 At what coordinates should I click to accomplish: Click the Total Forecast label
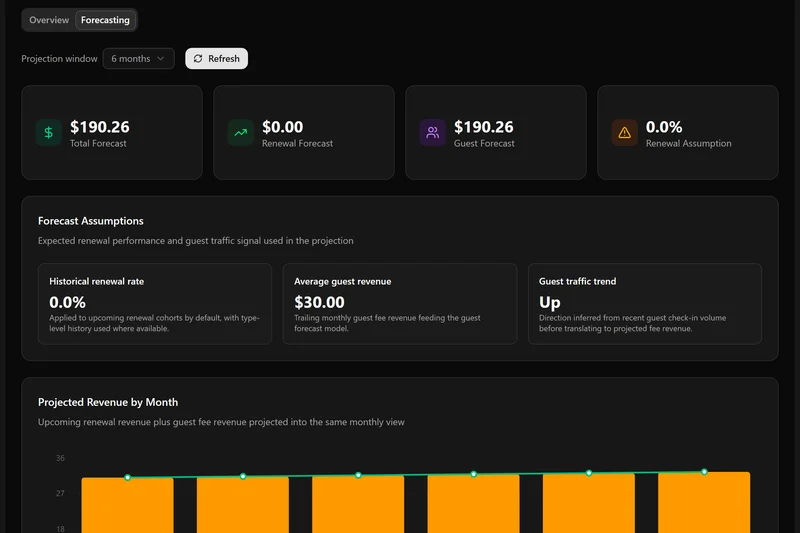(98, 143)
